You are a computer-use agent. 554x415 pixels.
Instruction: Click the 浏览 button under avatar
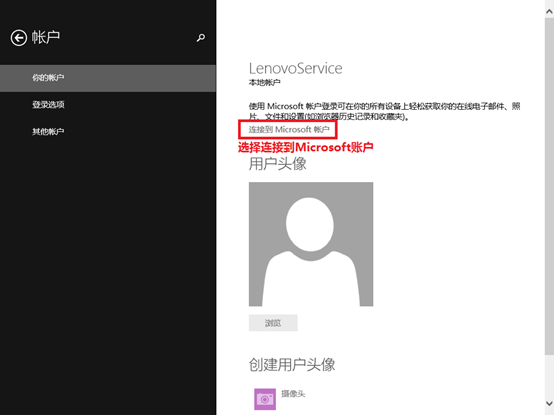[x=273, y=323]
